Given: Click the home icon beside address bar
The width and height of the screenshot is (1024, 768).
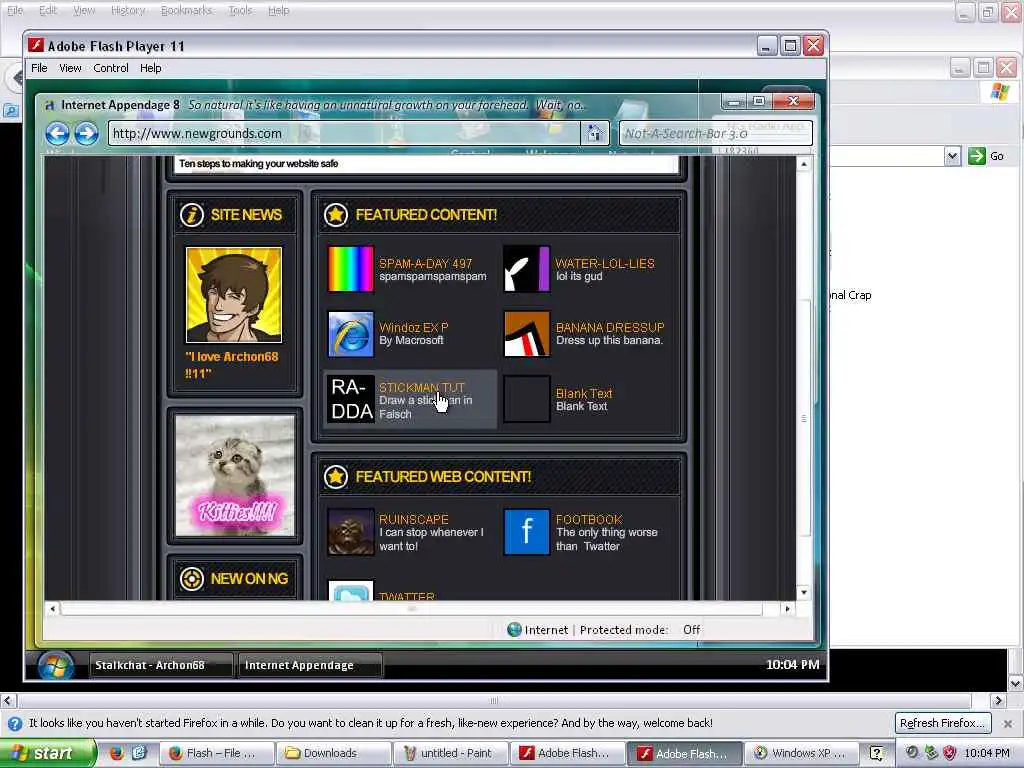Looking at the screenshot, I should pyautogui.click(x=594, y=133).
